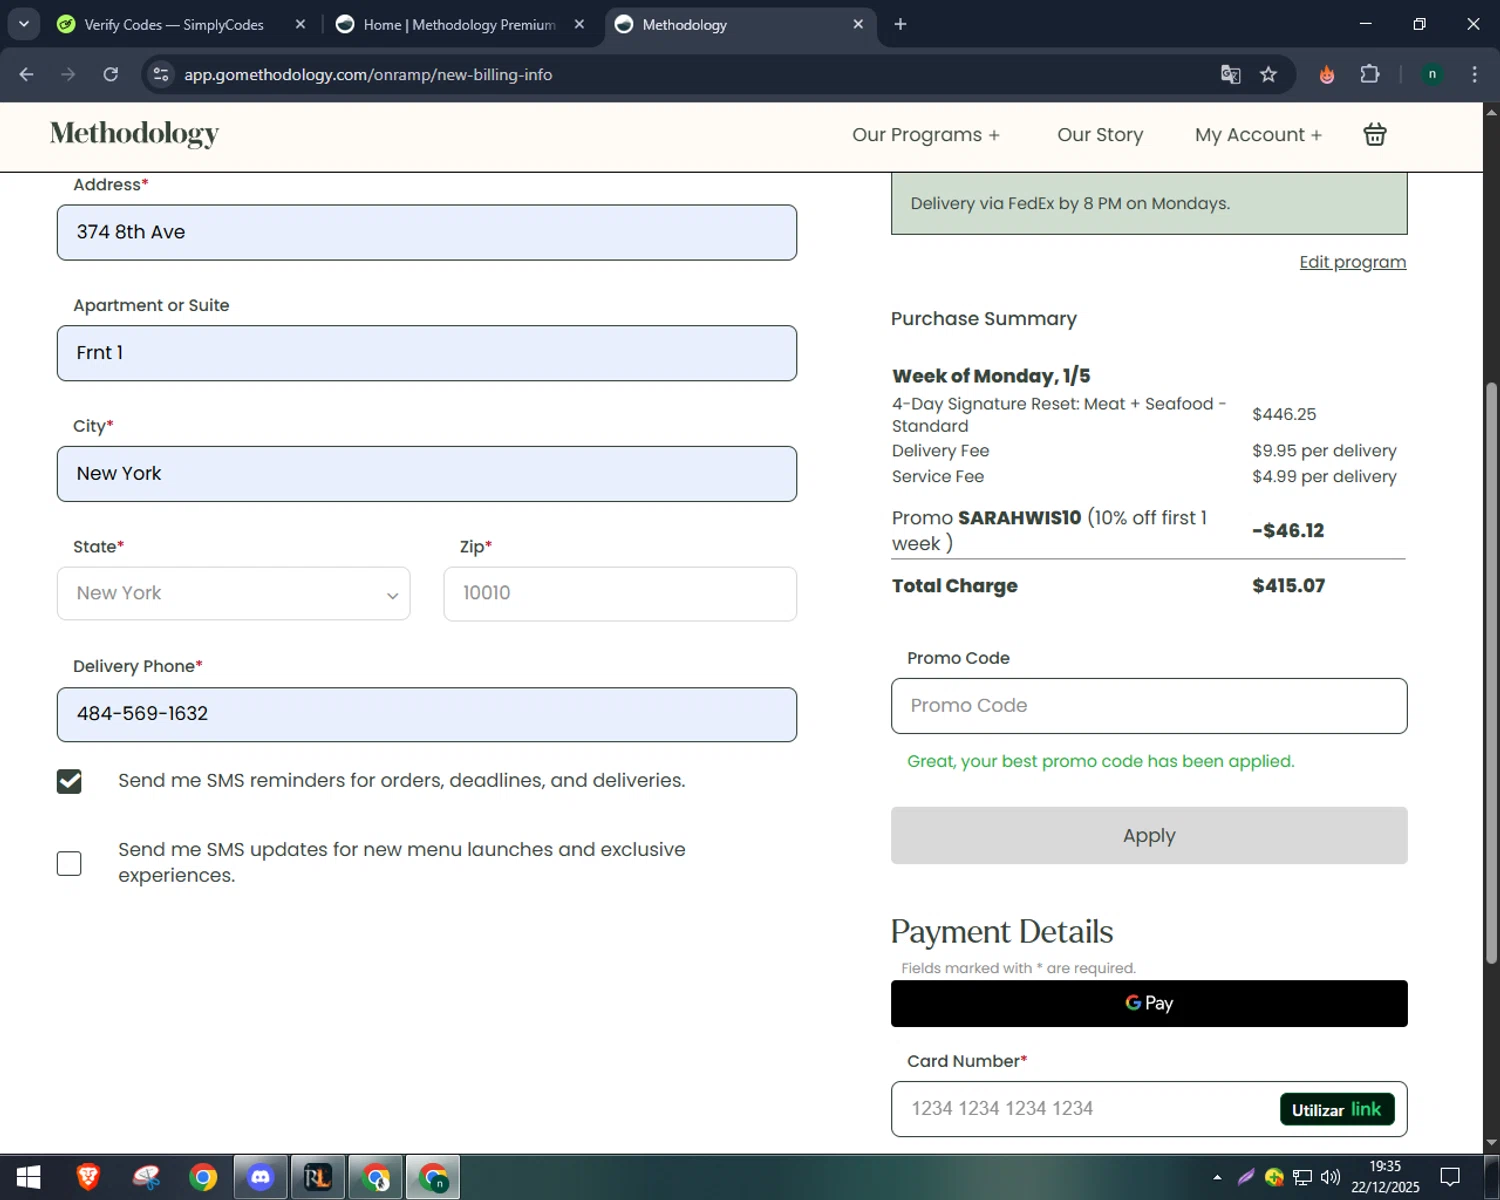Pay with the Google Pay button
Image resolution: width=1500 pixels, height=1200 pixels.
(x=1149, y=1003)
